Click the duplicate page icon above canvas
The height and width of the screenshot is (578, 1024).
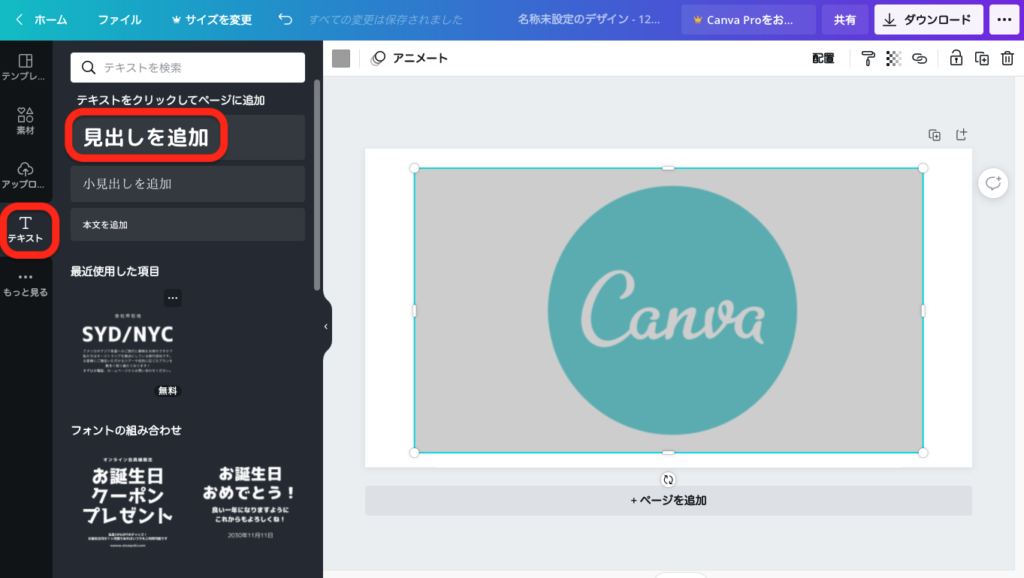935,135
